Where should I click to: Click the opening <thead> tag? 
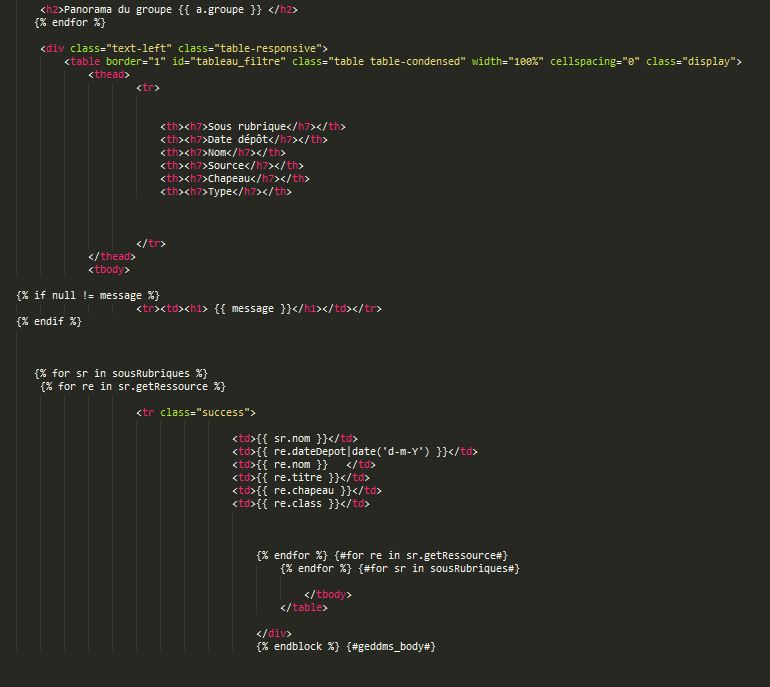click(109, 75)
